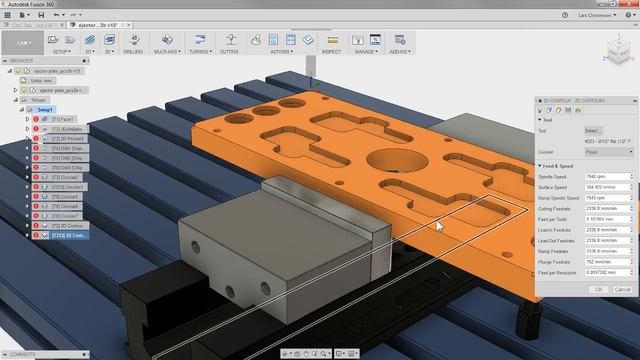
Task: Click the Multi-Axis tool icon
Action: [167, 40]
